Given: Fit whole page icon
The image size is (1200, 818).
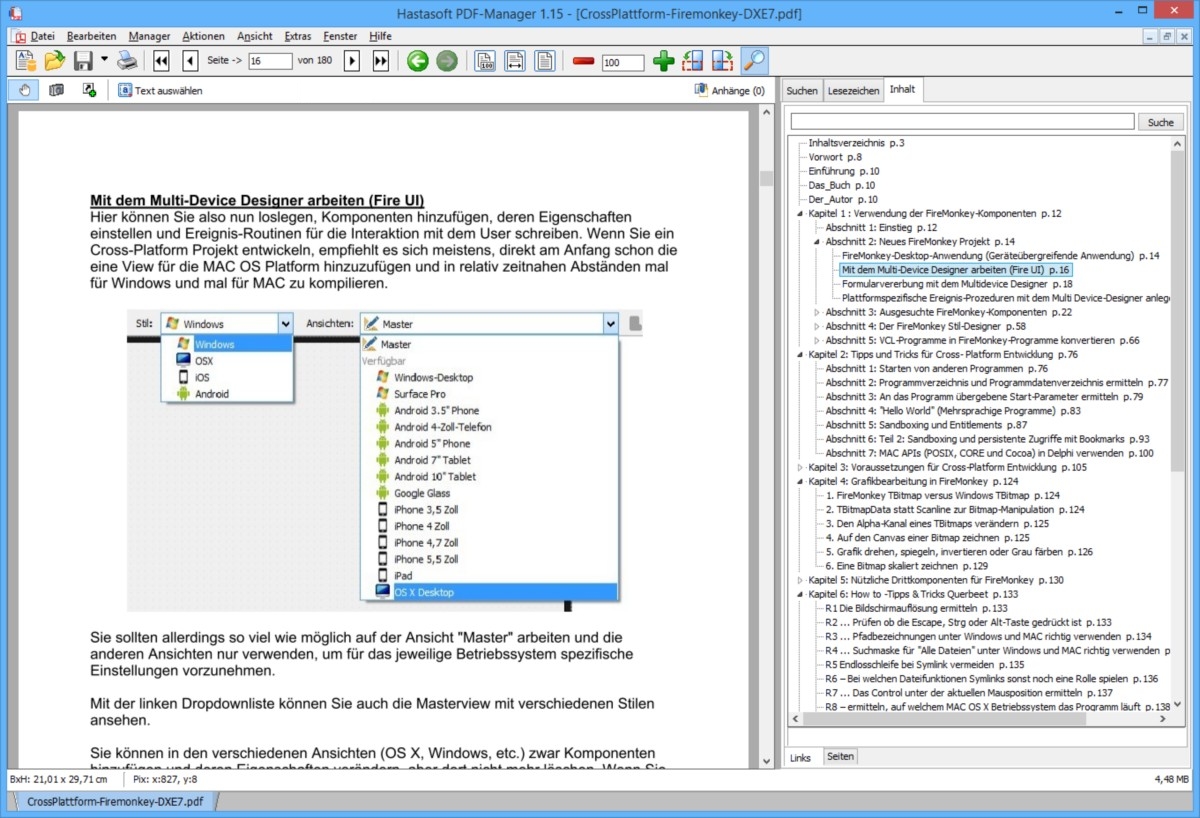Looking at the screenshot, I should [x=544, y=61].
